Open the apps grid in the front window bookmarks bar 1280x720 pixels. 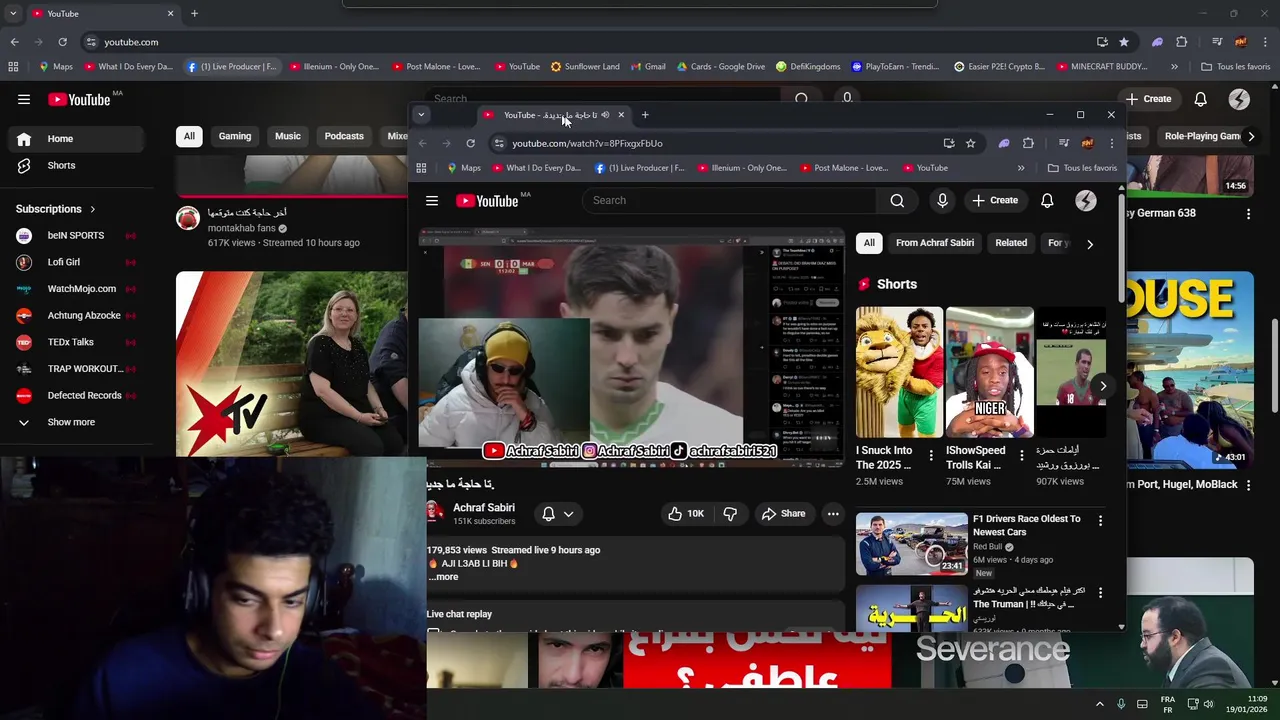click(421, 168)
